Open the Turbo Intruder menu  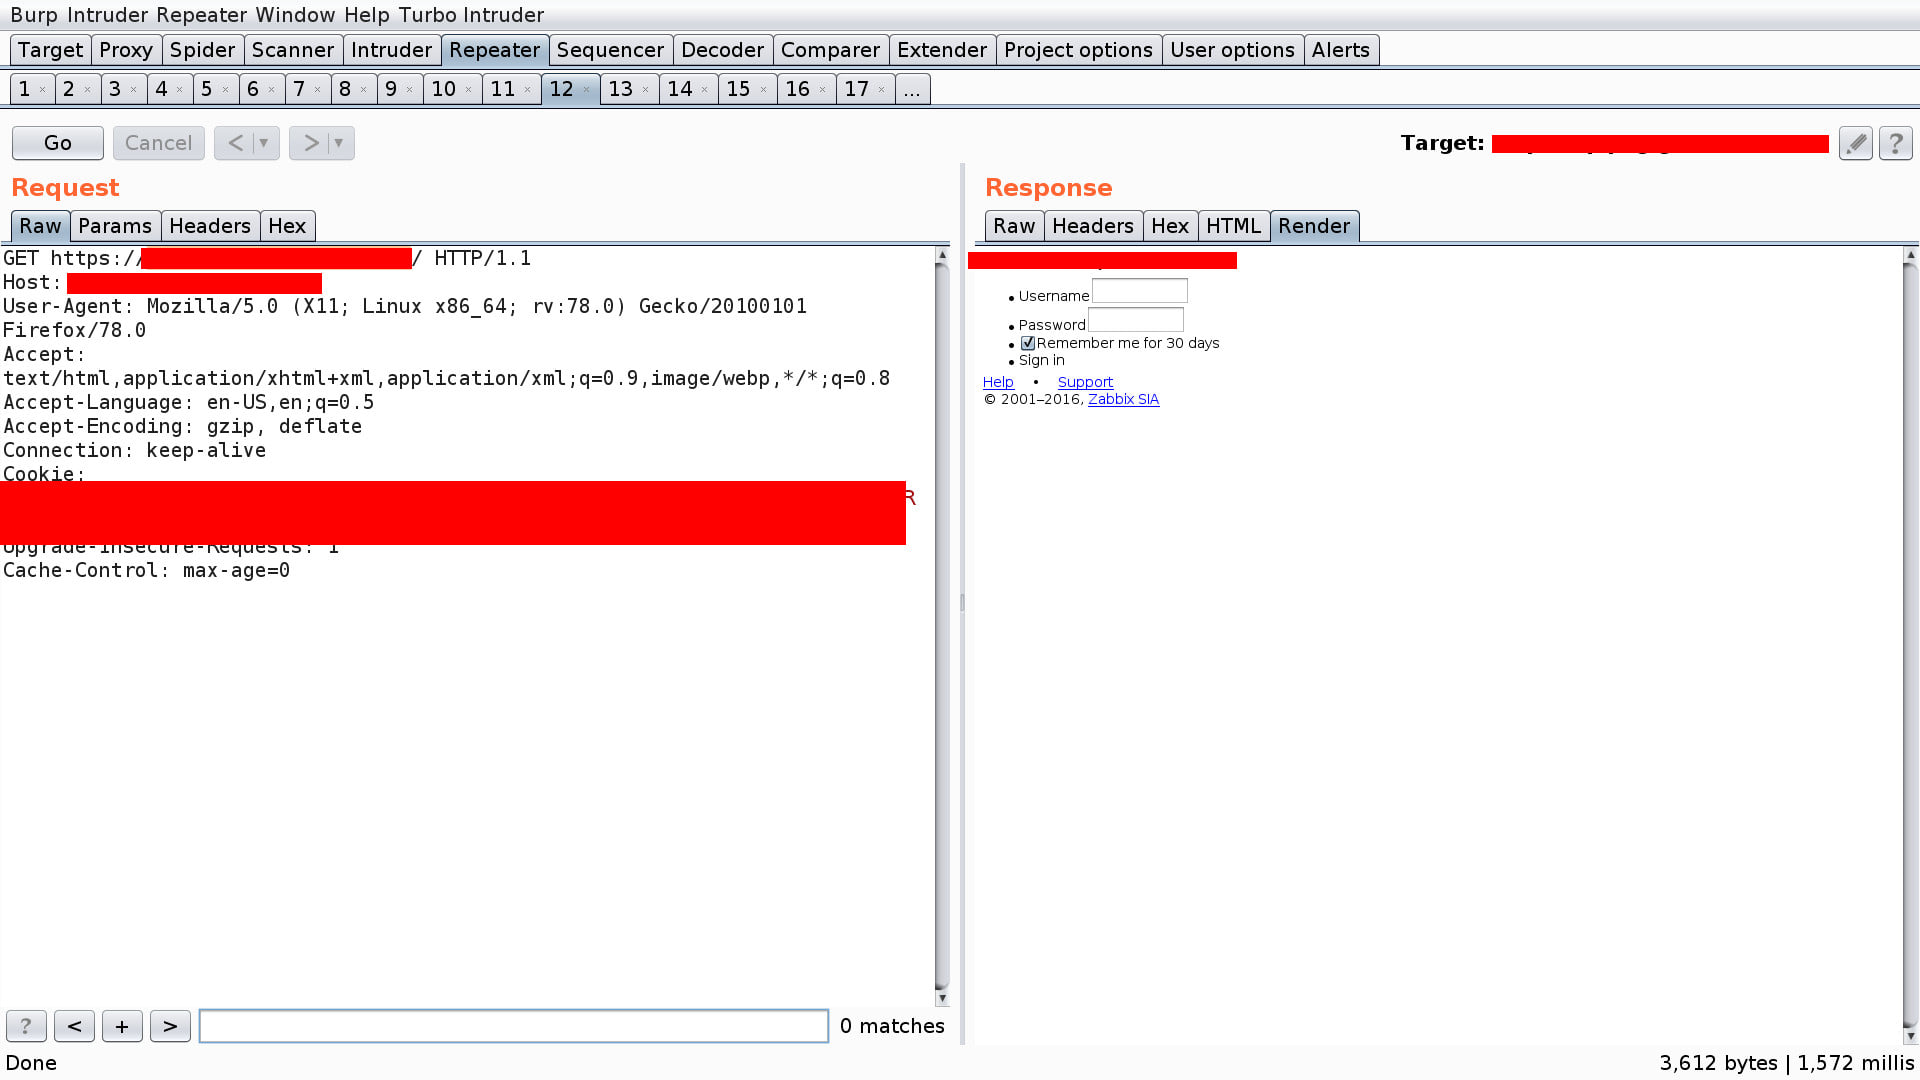pos(471,15)
